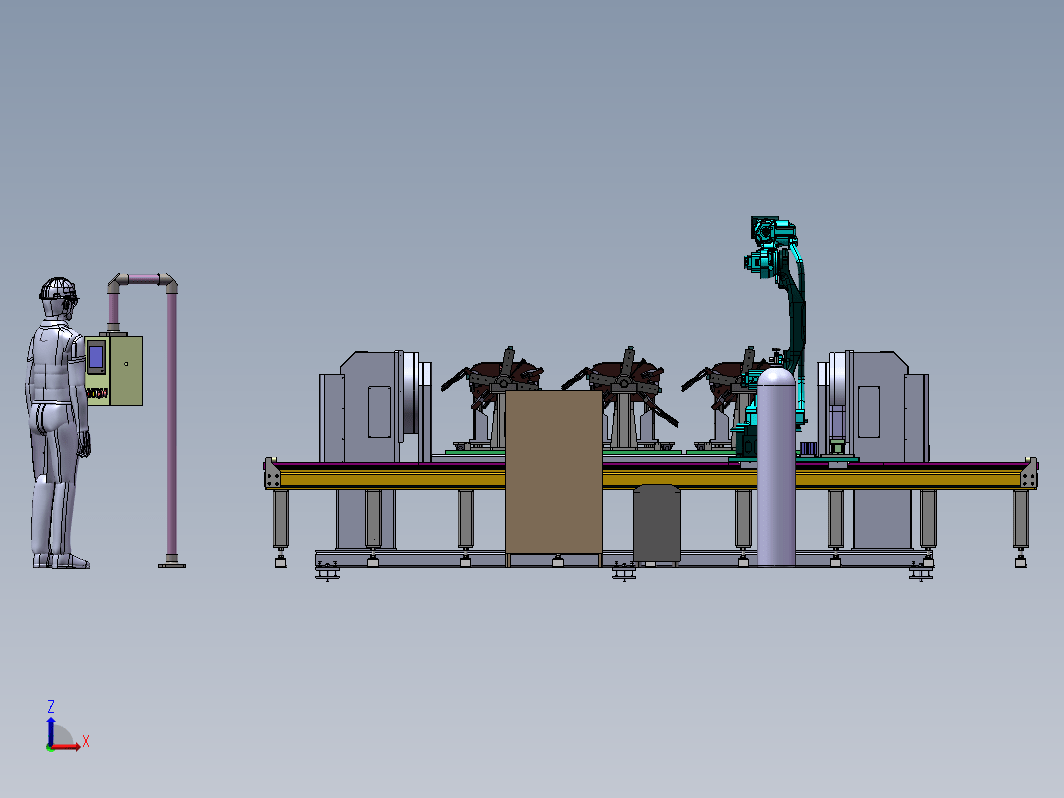Select the teal welding robot arm top
1064x798 pixels.
click(772, 247)
